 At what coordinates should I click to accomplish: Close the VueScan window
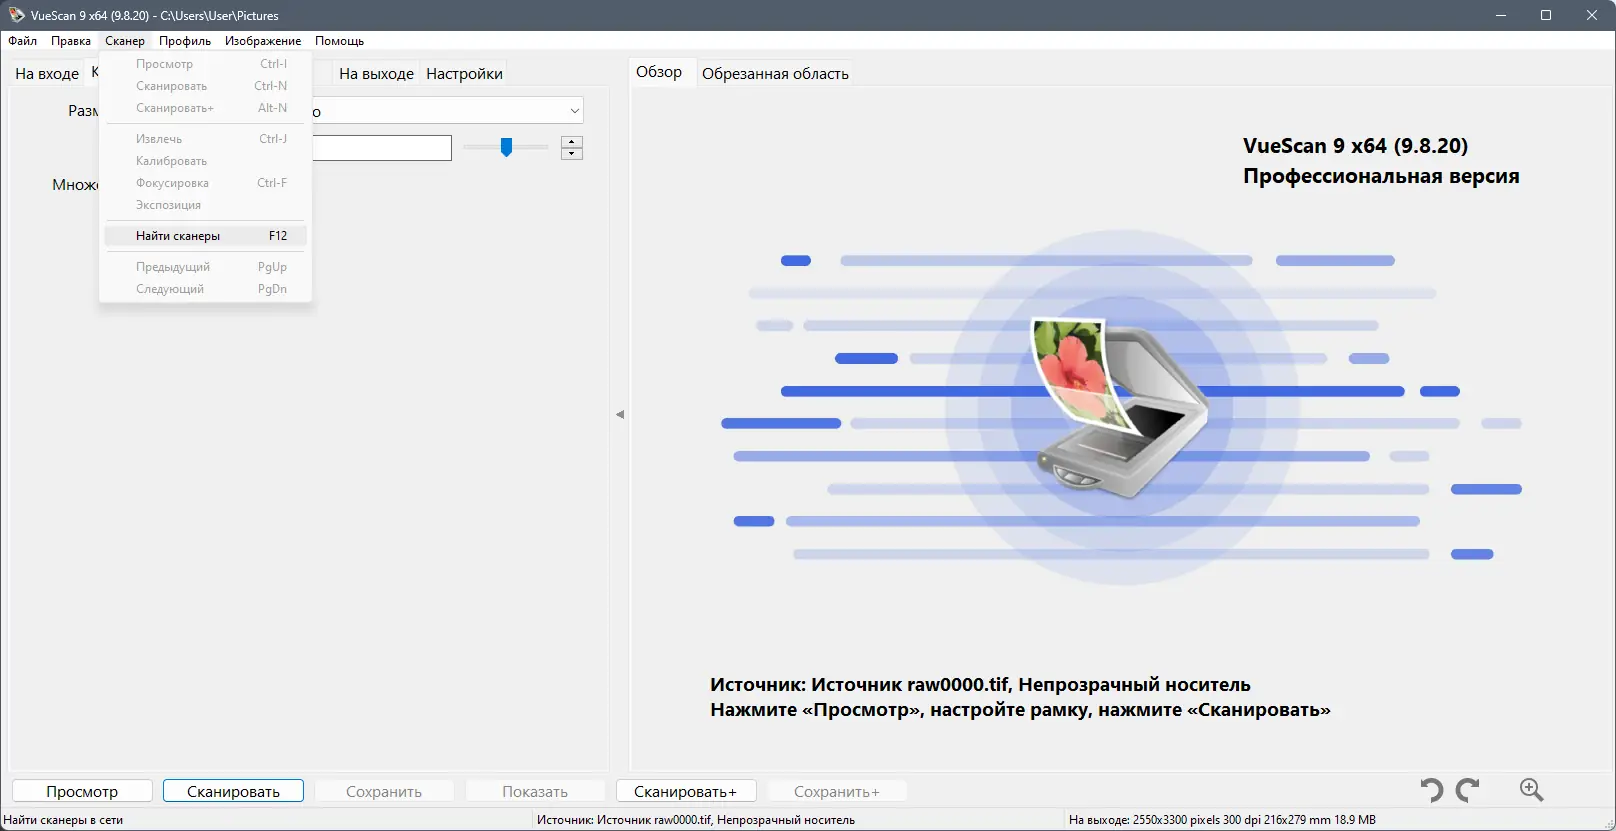1592,15
